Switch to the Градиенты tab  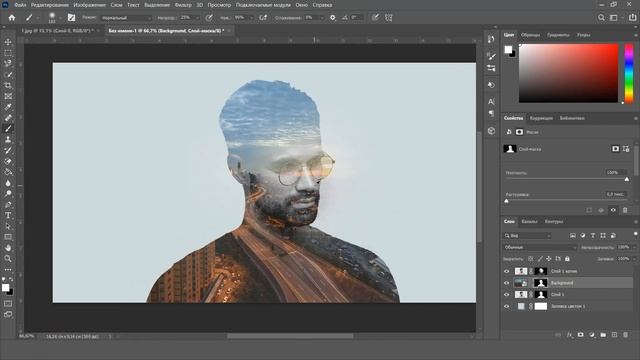tap(558, 35)
